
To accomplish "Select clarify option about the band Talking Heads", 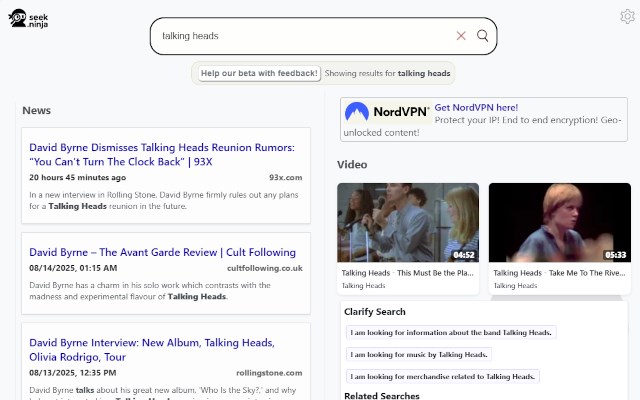I will point(451,333).
